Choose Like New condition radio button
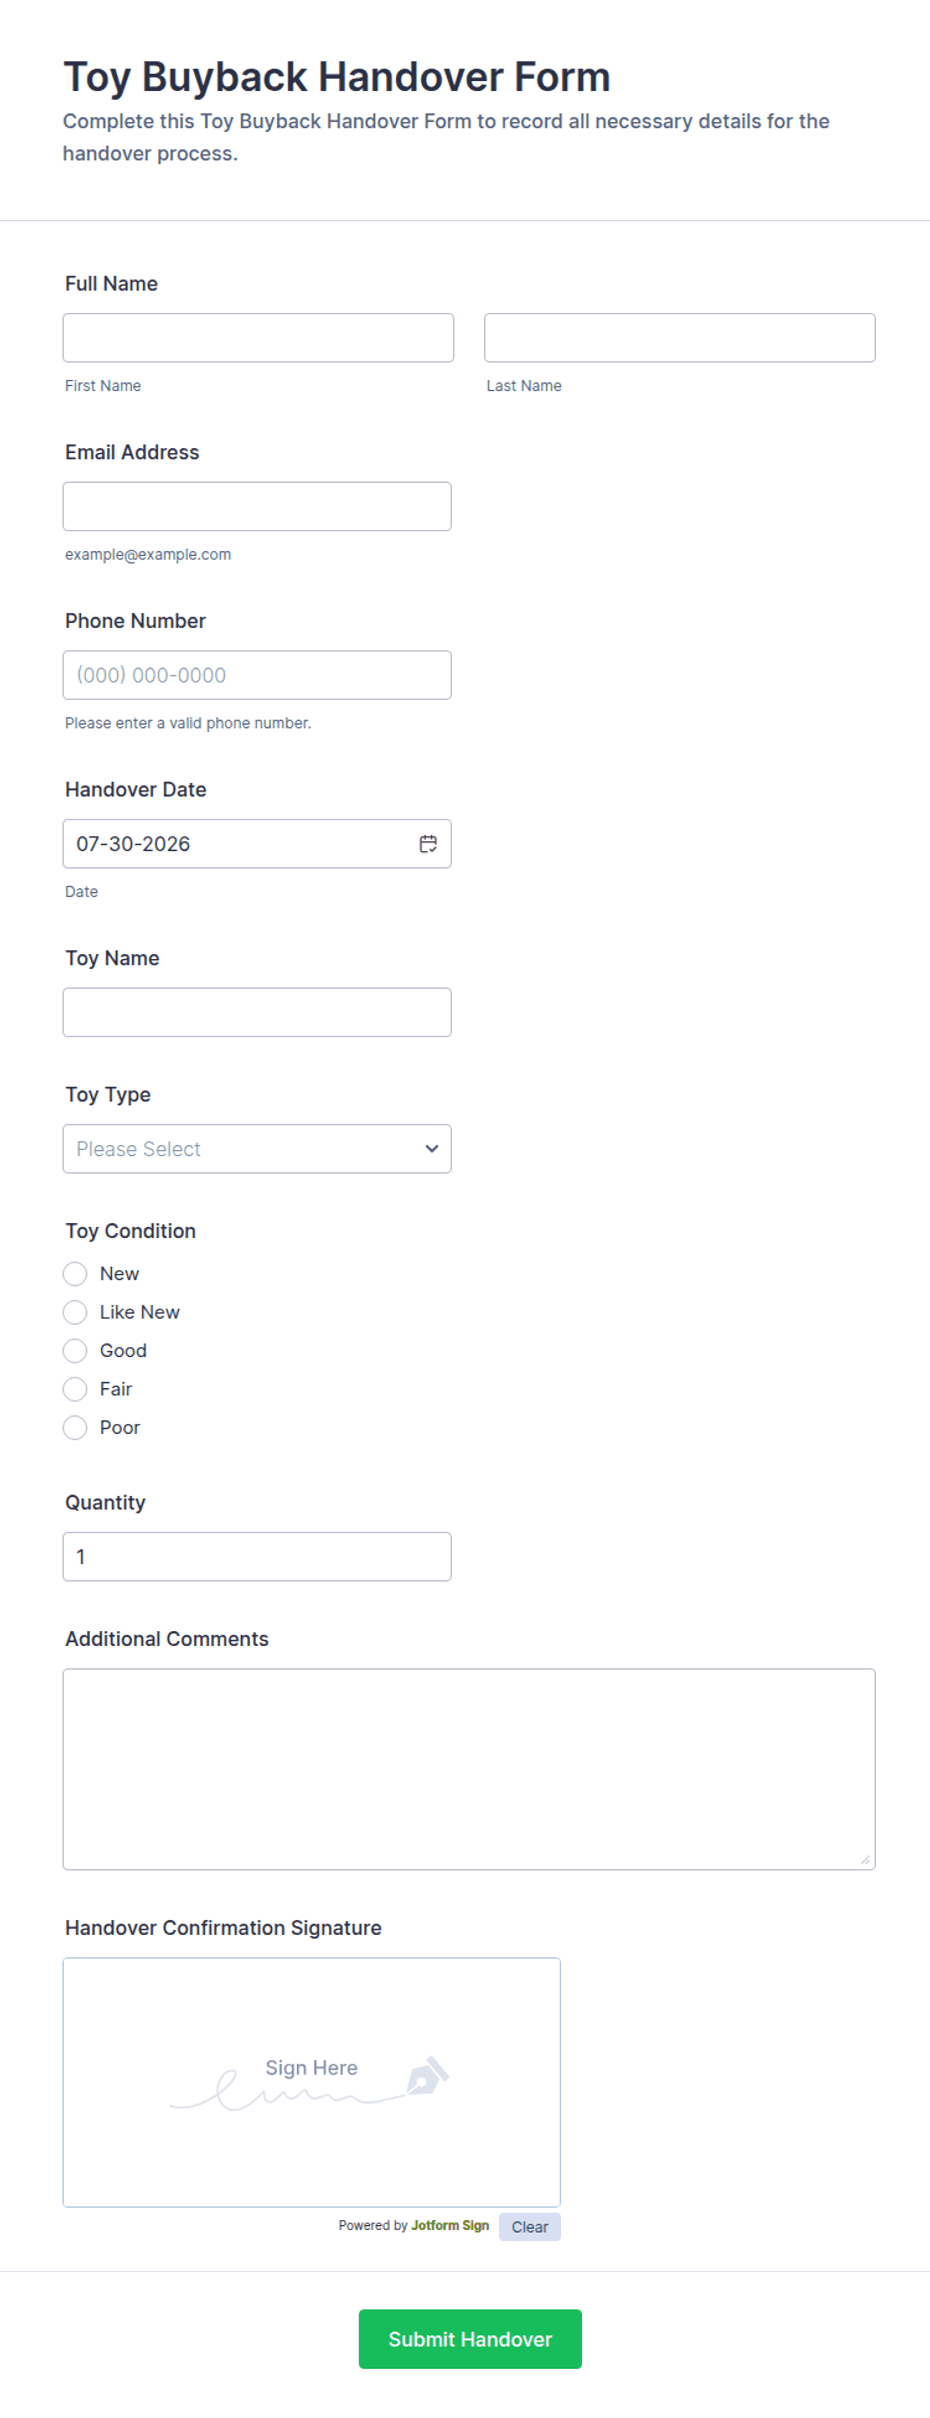This screenshot has height=2418, width=930. (75, 1312)
